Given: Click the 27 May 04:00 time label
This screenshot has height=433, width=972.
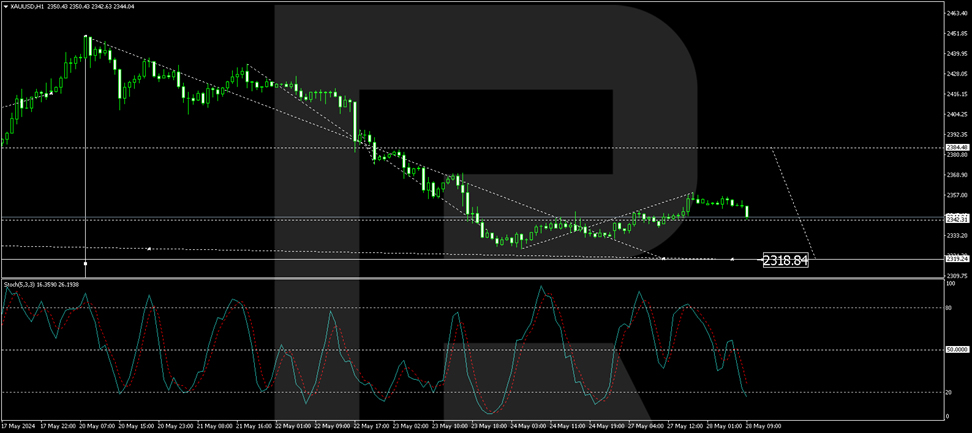Looking at the screenshot, I should [x=648, y=426].
